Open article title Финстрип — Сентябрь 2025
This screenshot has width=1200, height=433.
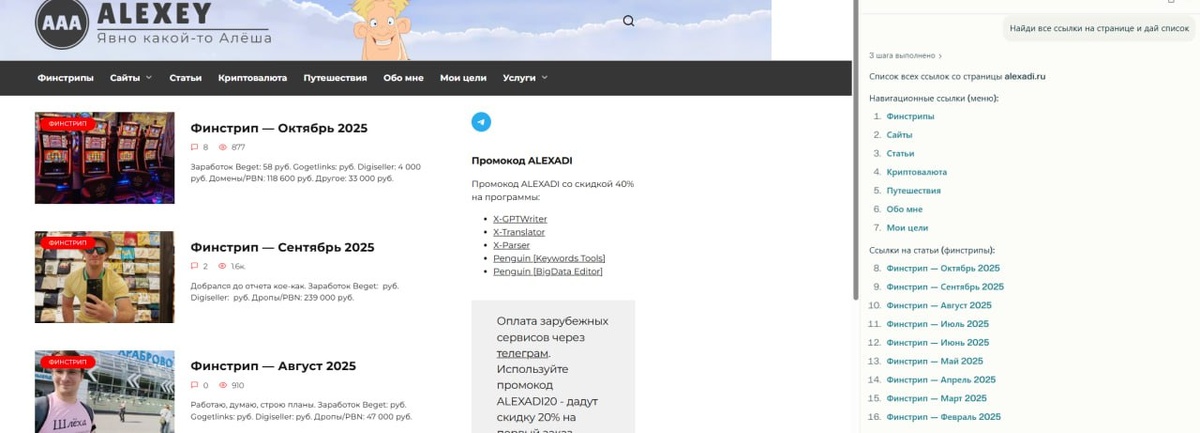pos(282,247)
